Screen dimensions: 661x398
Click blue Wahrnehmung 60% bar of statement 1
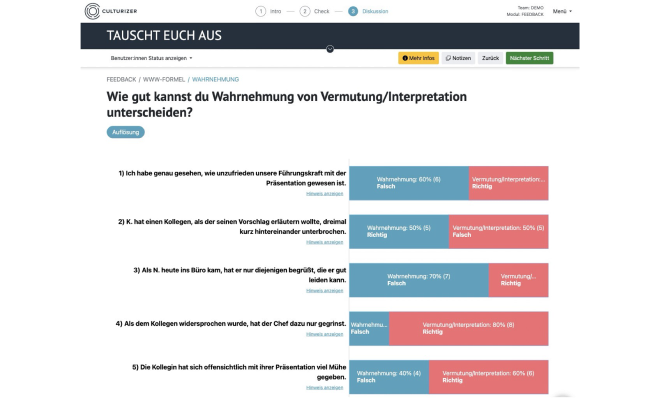[x=409, y=183]
